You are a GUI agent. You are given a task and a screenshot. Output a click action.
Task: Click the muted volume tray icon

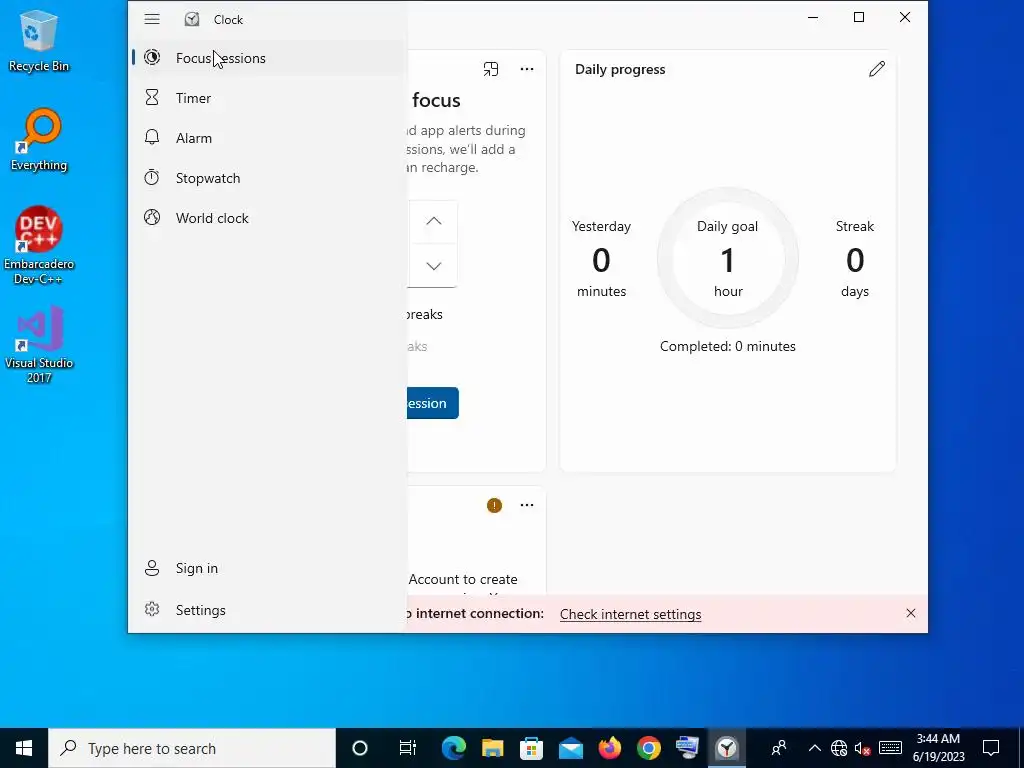[x=863, y=748]
